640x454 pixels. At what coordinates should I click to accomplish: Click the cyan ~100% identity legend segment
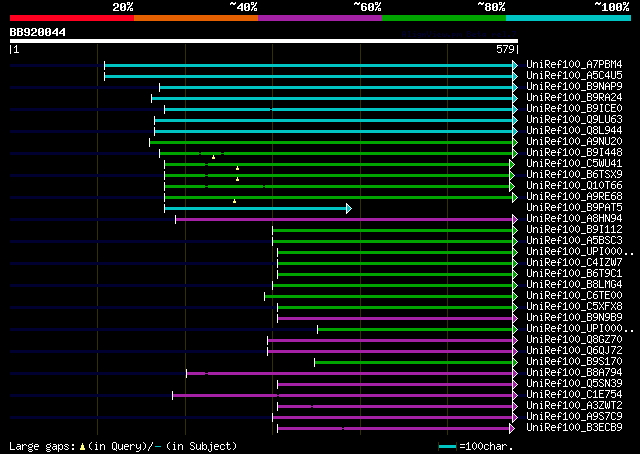pos(569,18)
